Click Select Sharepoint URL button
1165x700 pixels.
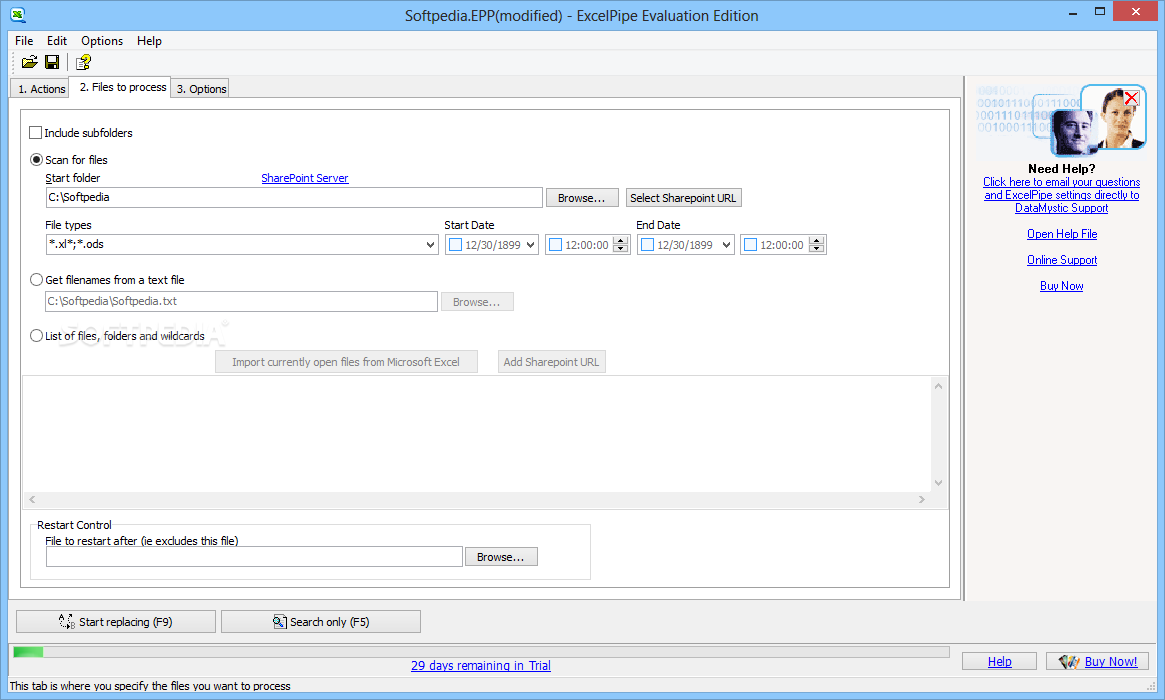tap(684, 198)
